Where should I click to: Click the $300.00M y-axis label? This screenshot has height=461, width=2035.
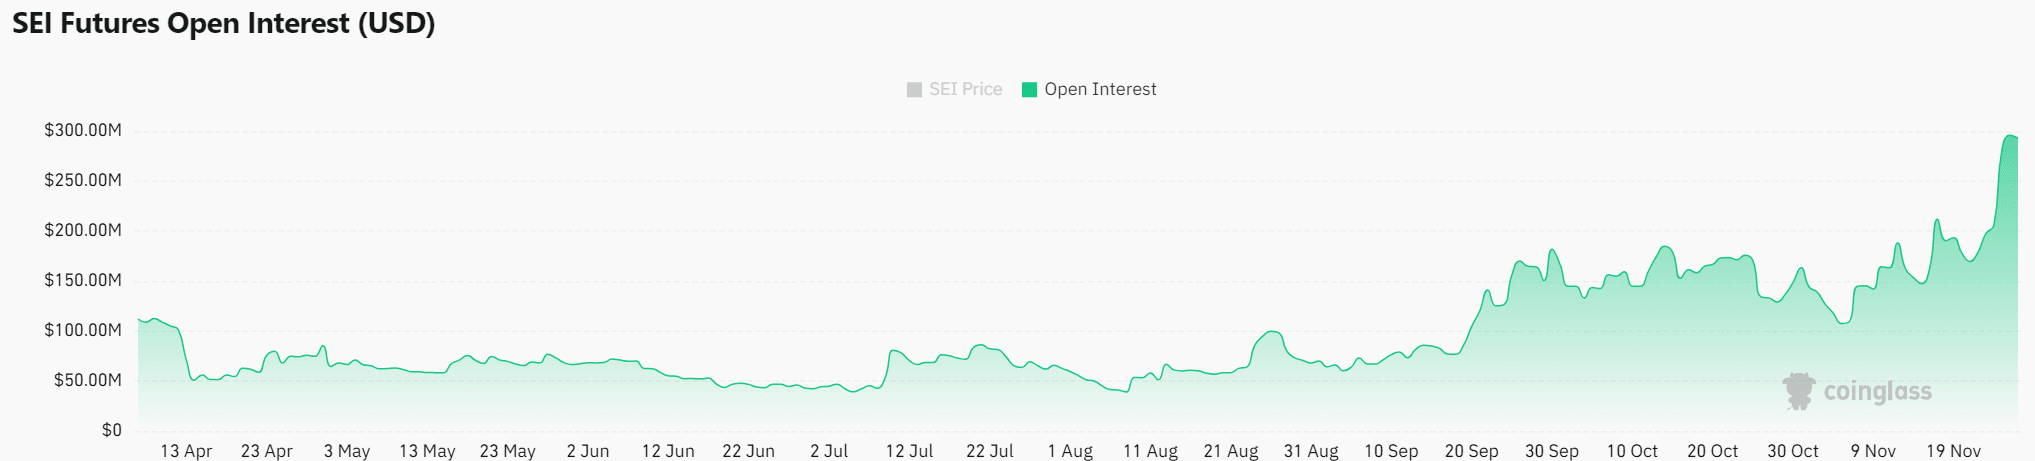83,130
